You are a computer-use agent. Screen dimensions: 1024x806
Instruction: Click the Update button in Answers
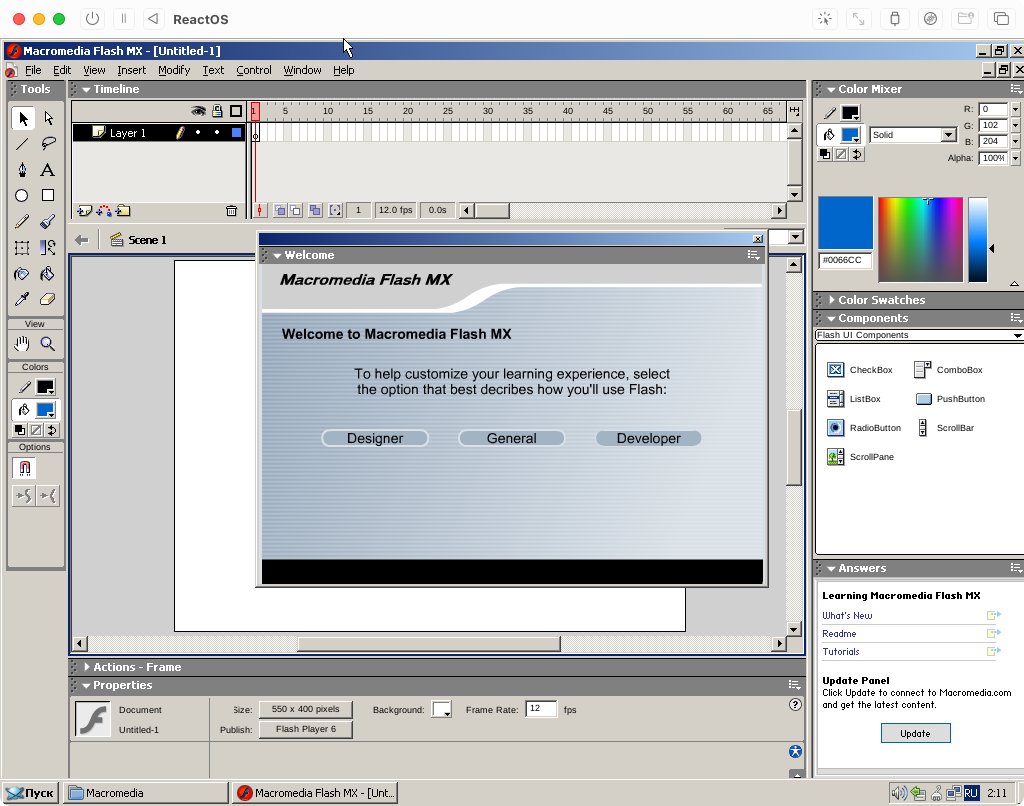tap(915, 733)
